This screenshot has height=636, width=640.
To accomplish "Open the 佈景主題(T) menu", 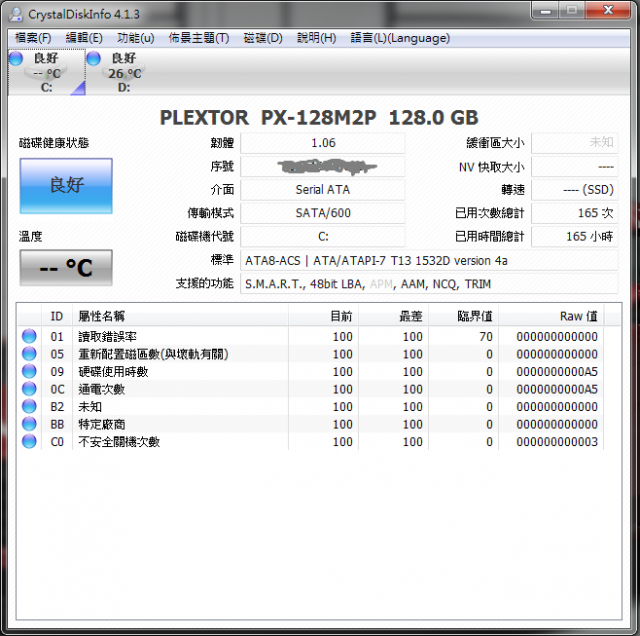I will (199, 38).
